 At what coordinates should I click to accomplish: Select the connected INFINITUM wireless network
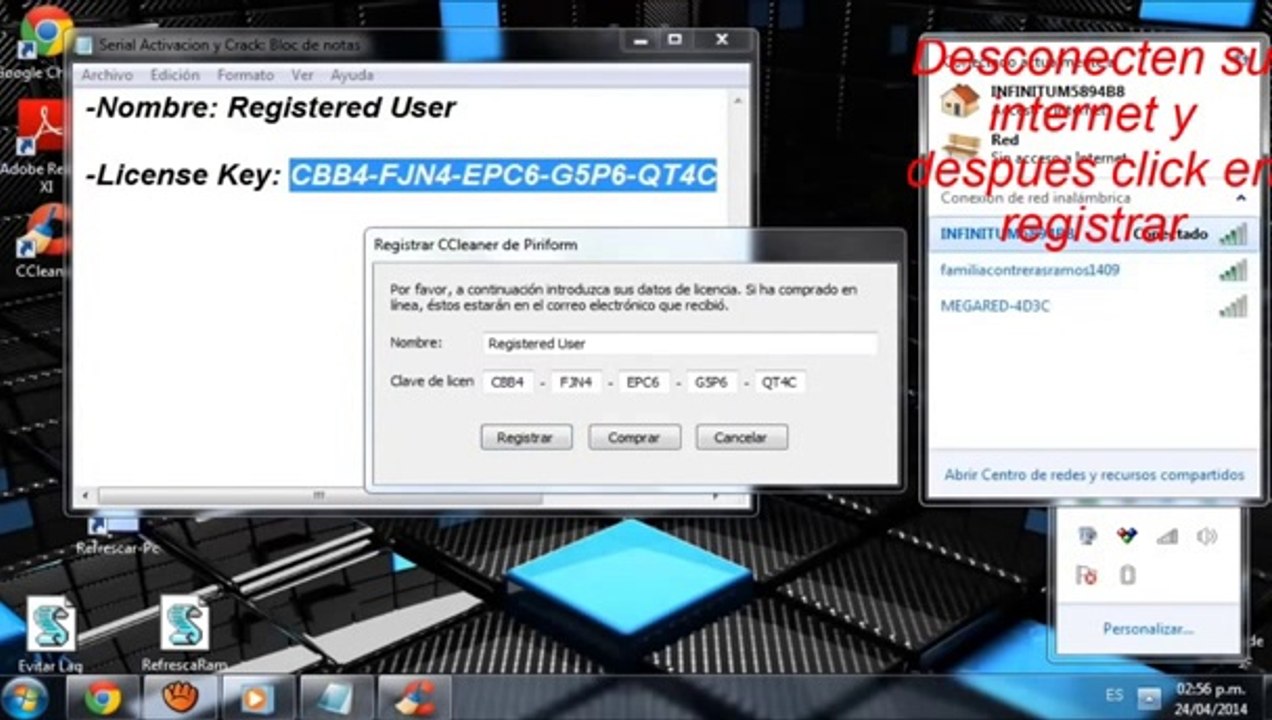coord(1093,234)
